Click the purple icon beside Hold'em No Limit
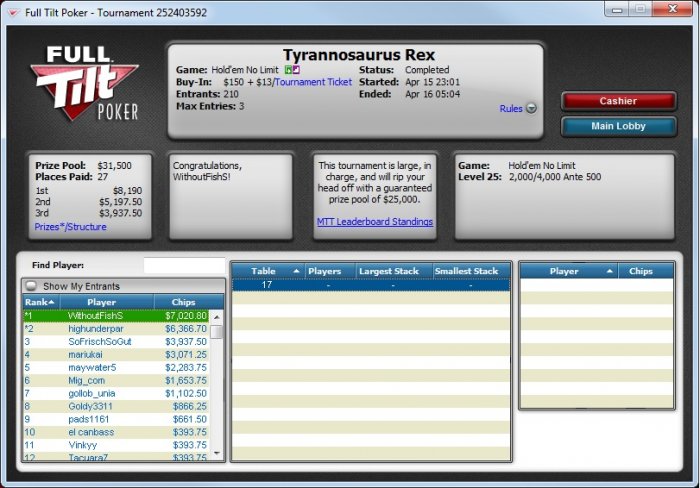The width and height of the screenshot is (700, 488). tap(296, 70)
